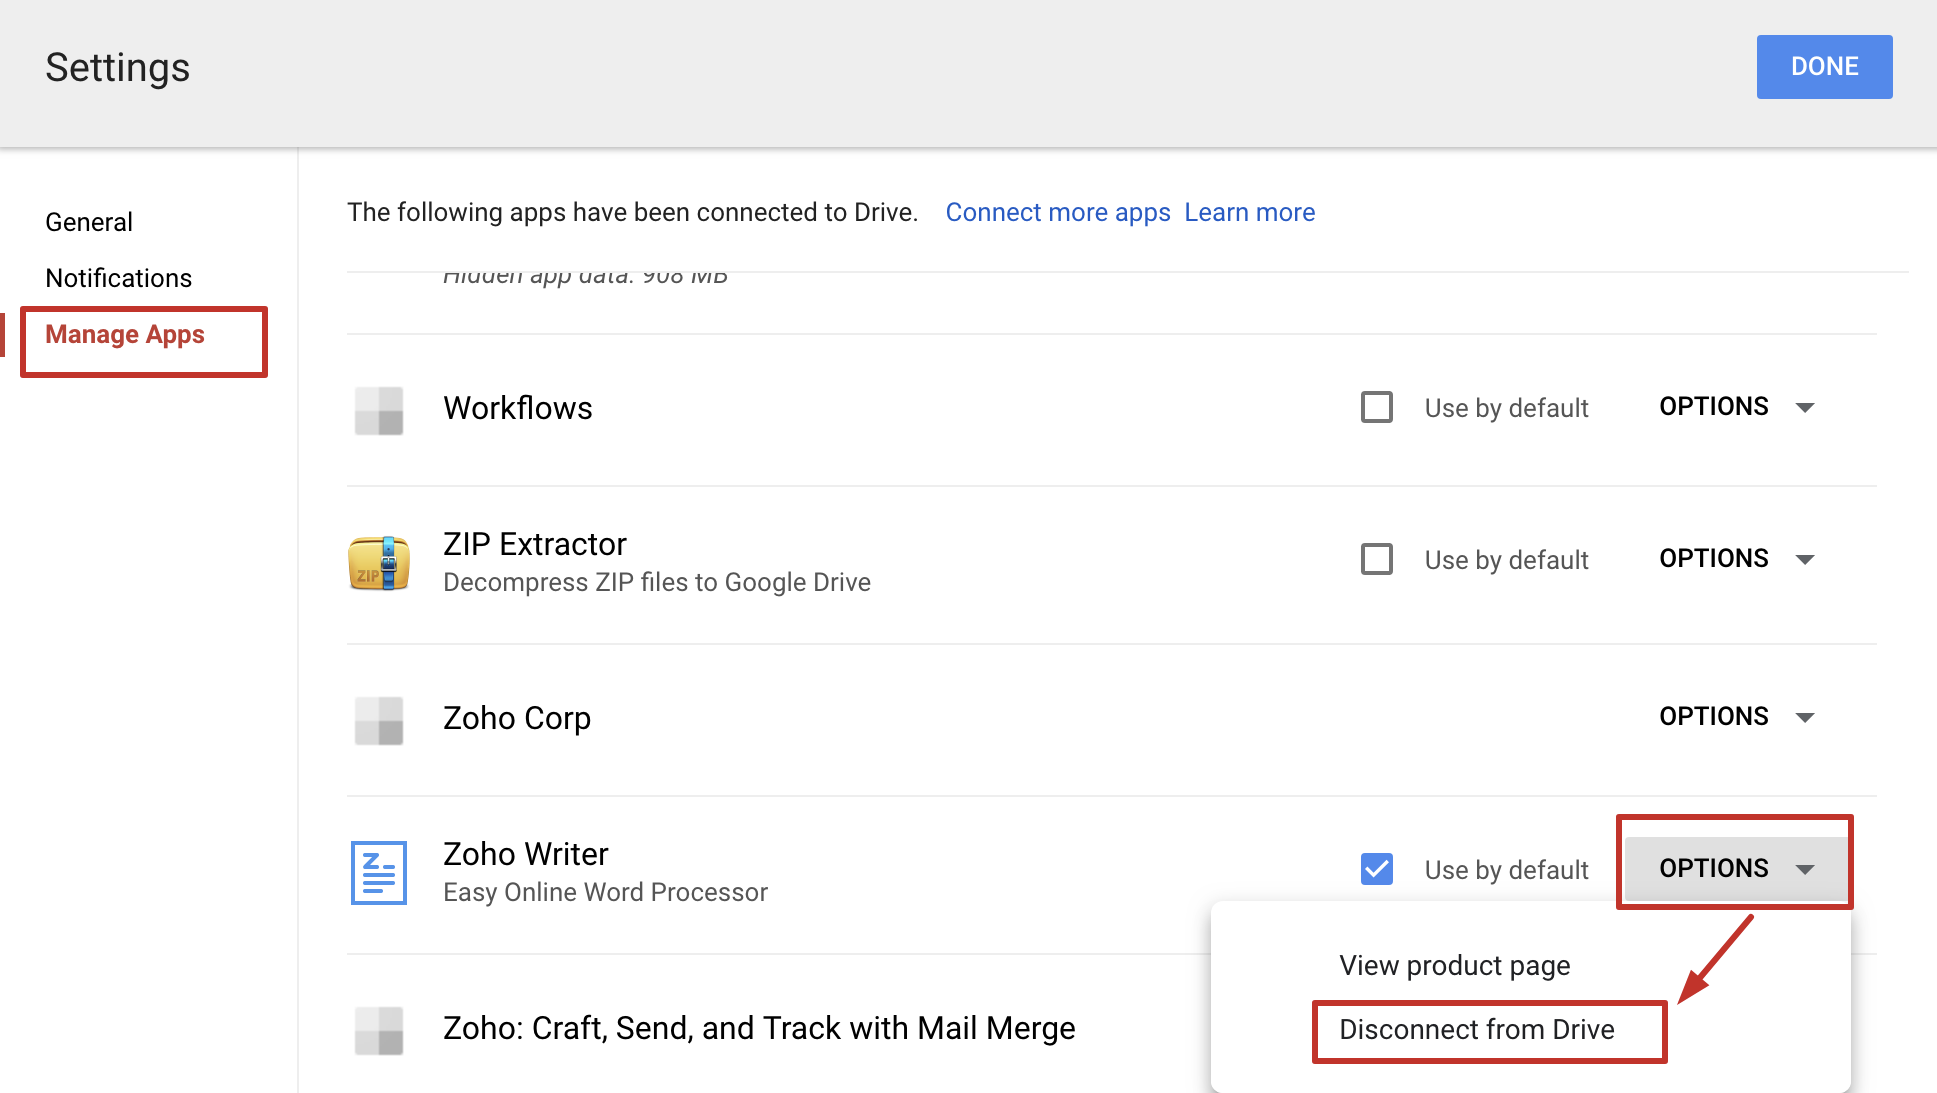Select the Manage Apps tab
The image size is (1937, 1093).
[125, 335]
